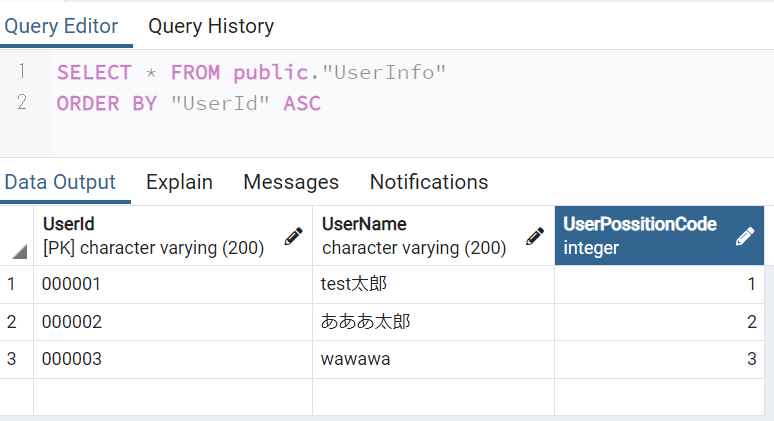Image resolution: width=774 pixels, height=421 pixels.
Task: Click the UserId column edit pencil icon
Action: point(293,236)
